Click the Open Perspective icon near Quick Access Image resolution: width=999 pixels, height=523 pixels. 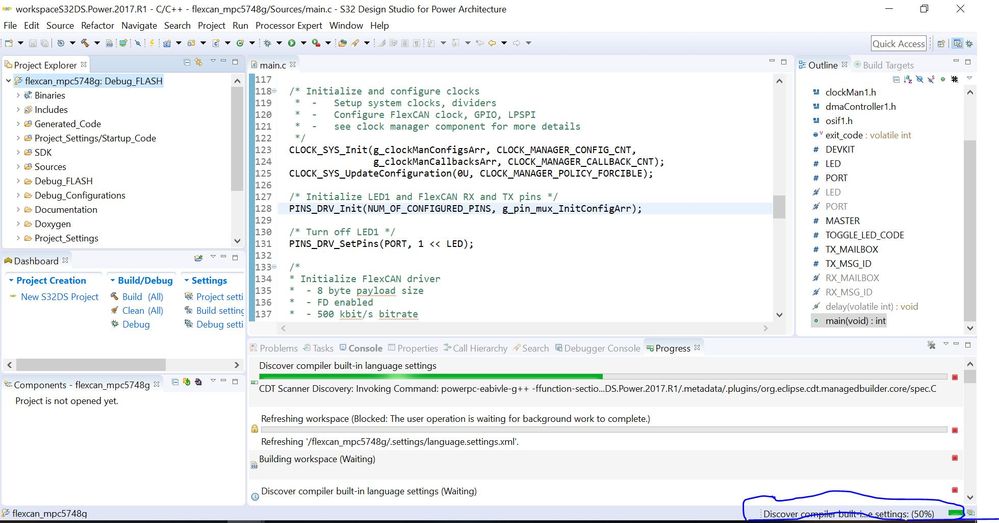[x=941, y=43]
